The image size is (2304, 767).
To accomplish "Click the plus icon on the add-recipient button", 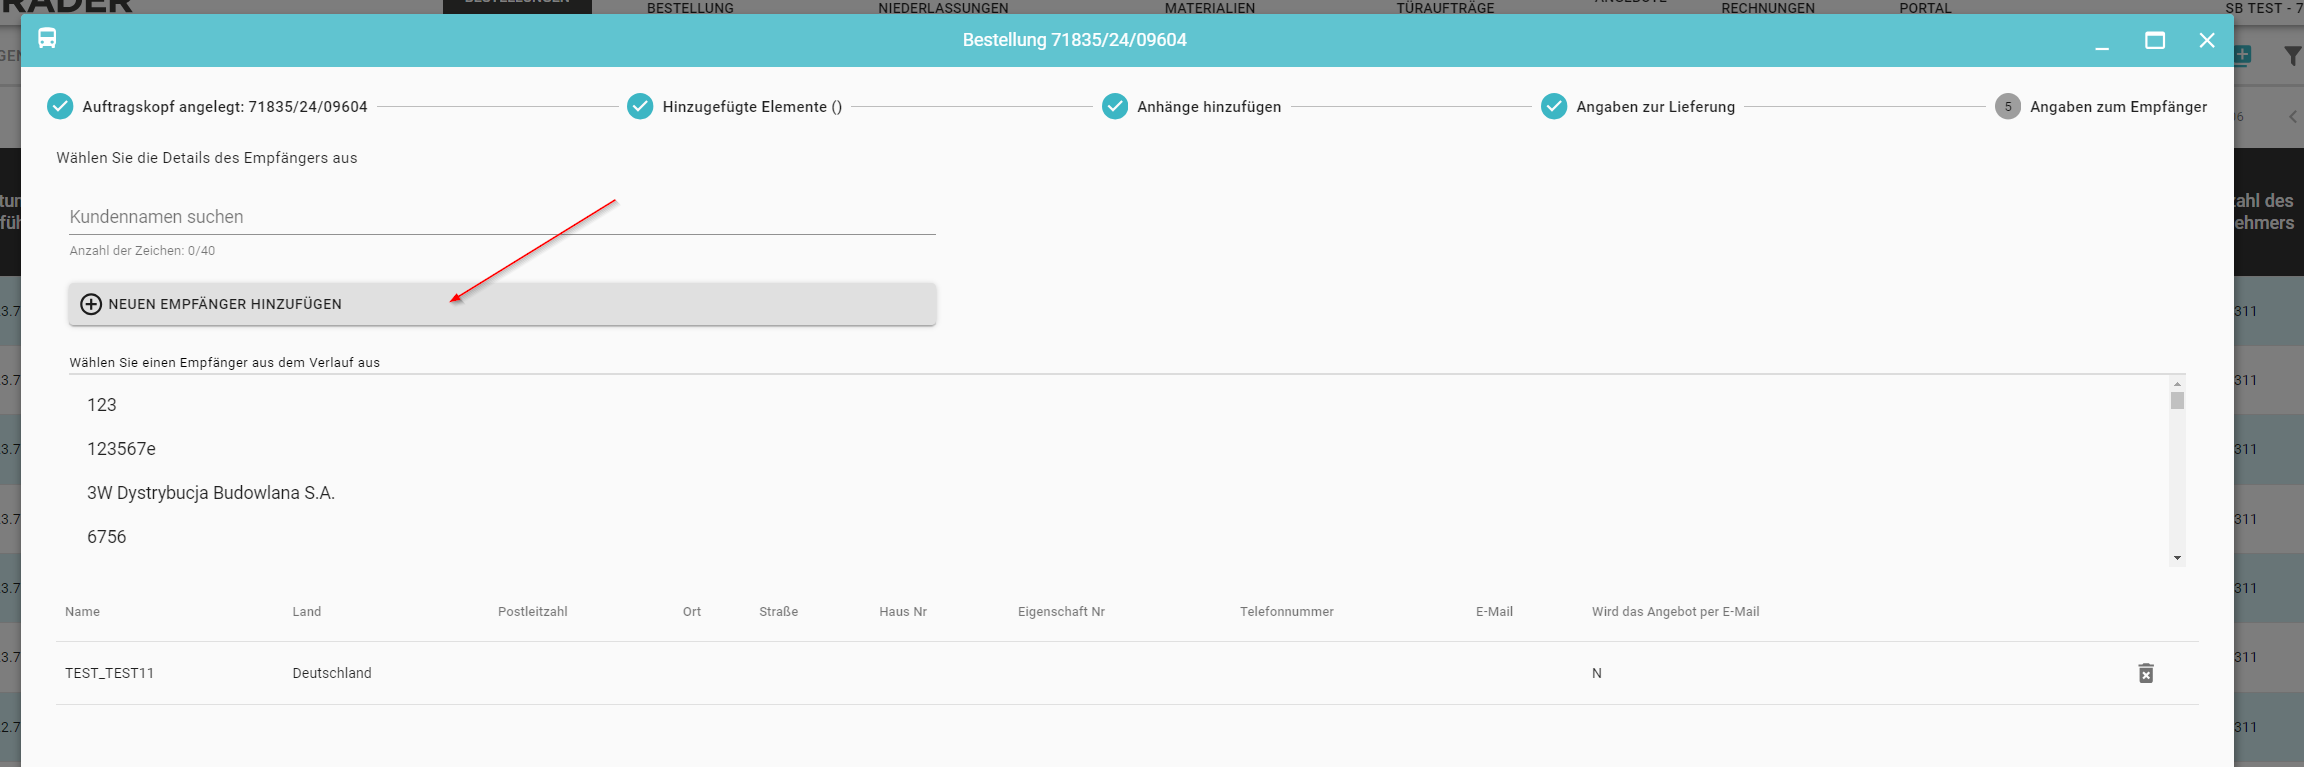I will pos(91,304).
